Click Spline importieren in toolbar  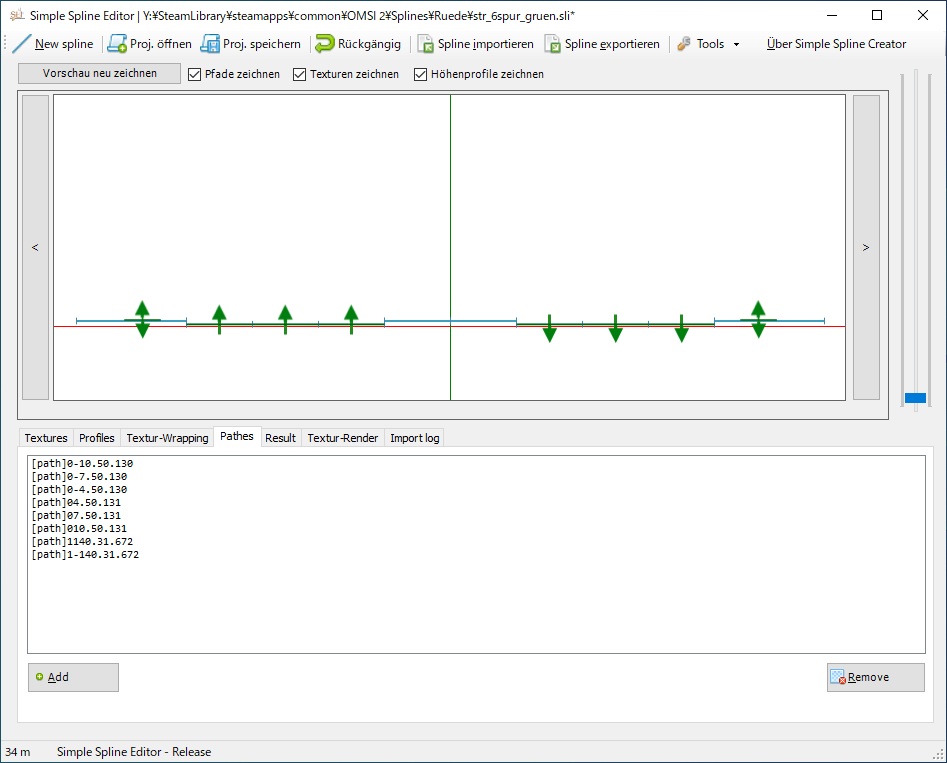(476, 44)
